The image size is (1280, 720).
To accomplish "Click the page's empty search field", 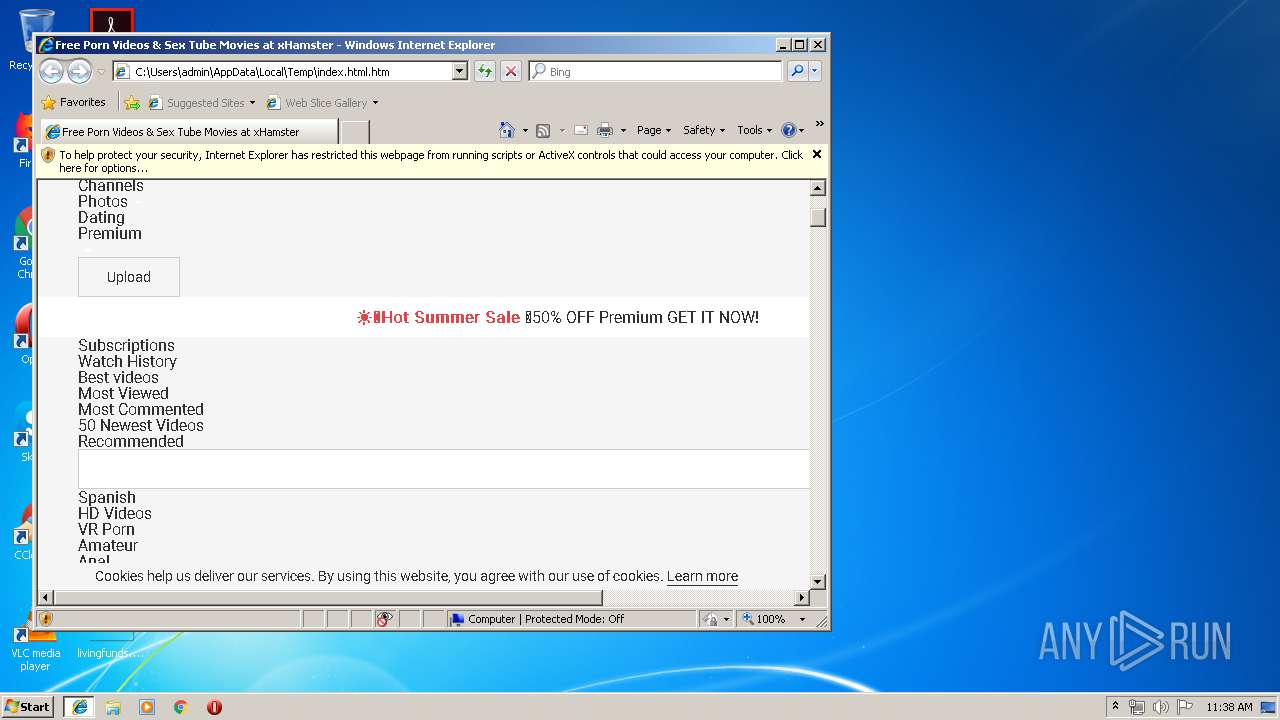I will click(443, 469).
